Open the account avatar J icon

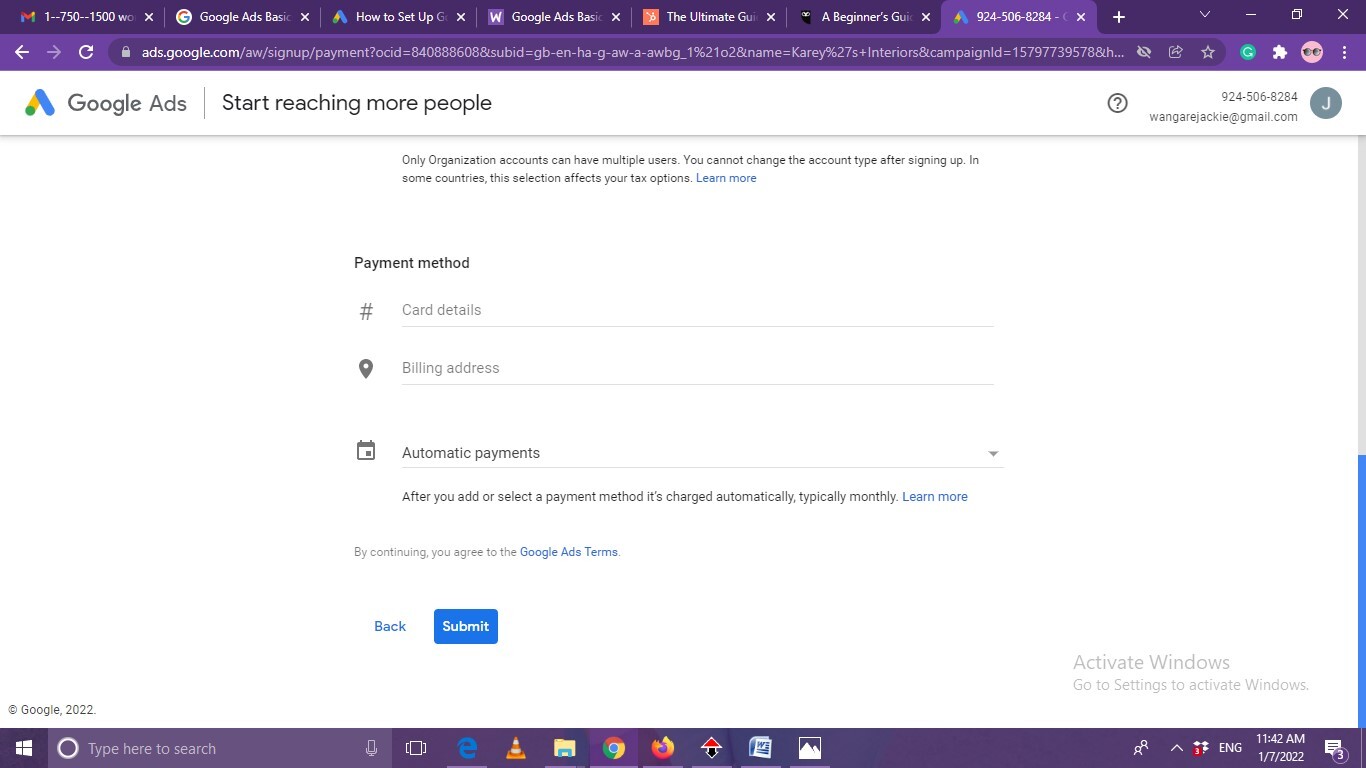click(x=1325, y=103)
